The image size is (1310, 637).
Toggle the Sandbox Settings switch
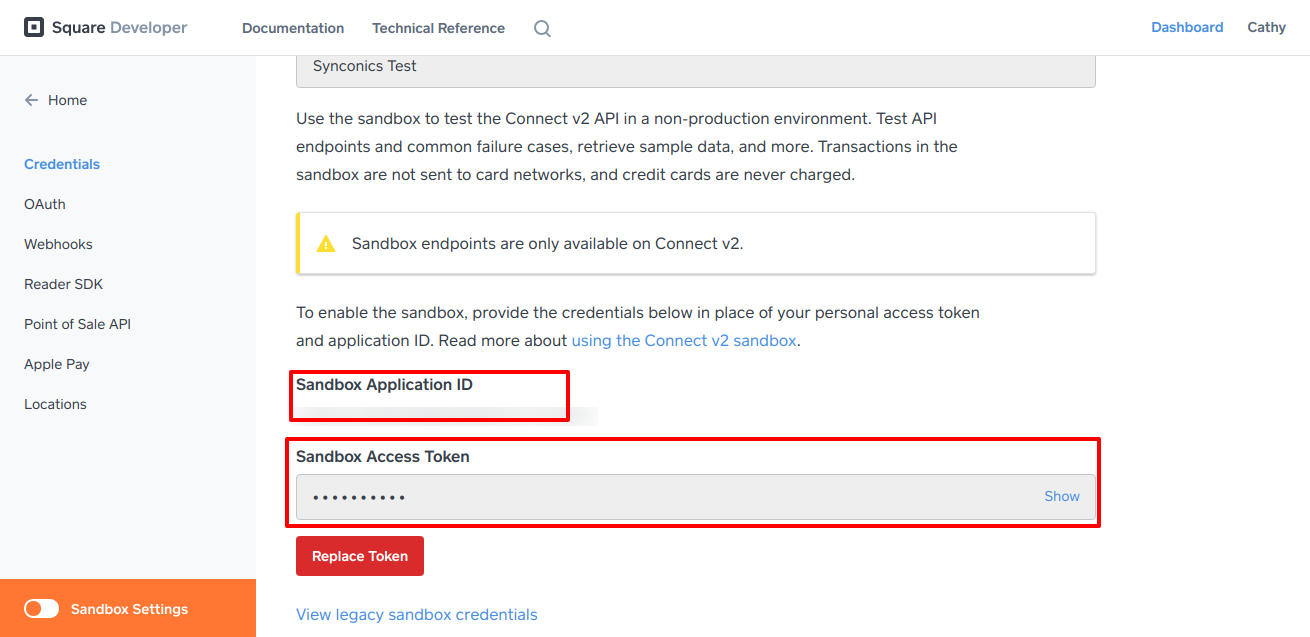pos(42,609)
